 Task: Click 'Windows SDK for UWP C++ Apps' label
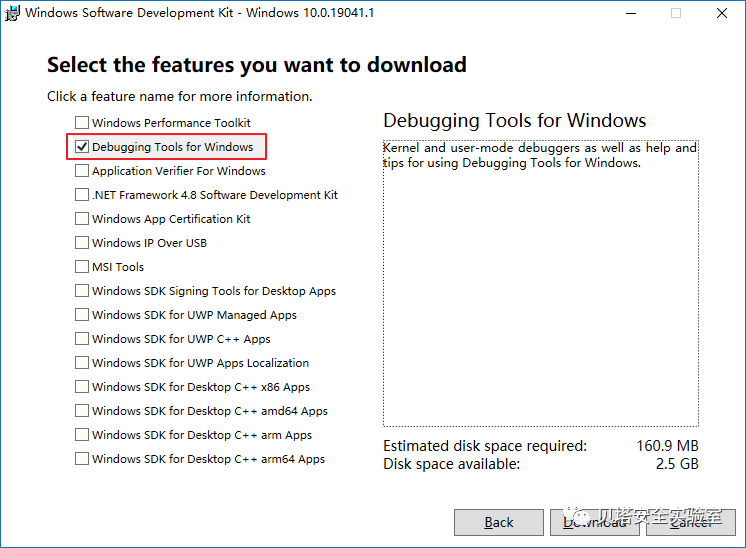[x=181, y=339]
